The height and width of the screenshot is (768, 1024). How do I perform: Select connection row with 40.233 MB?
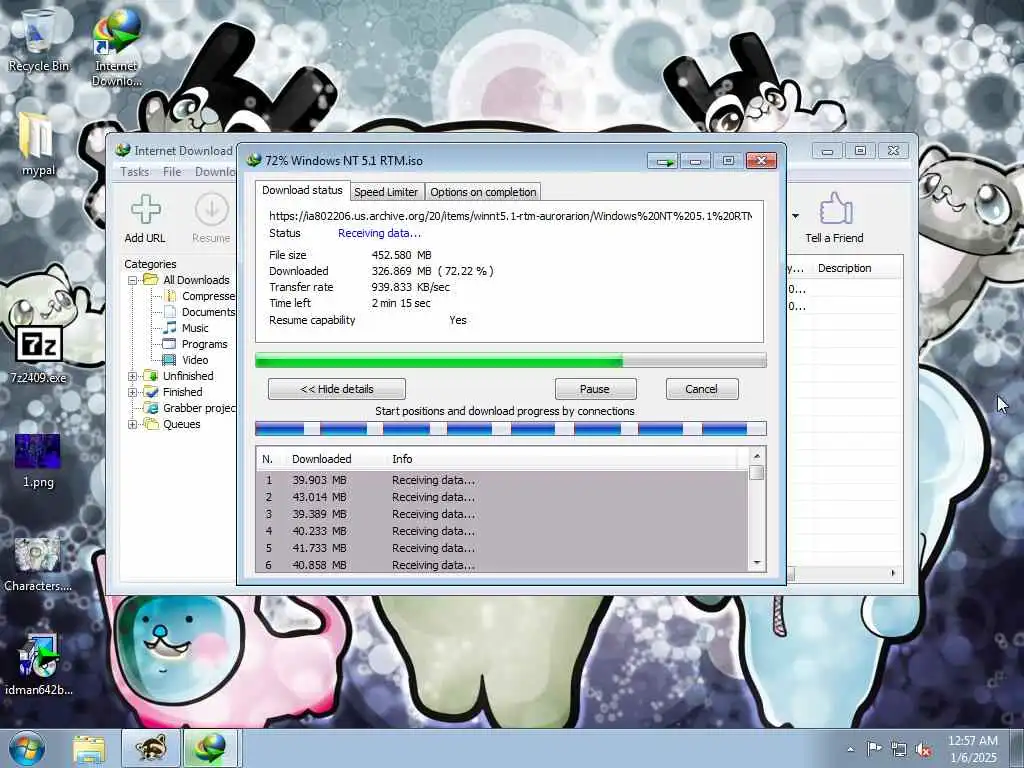tap(502, 531)
